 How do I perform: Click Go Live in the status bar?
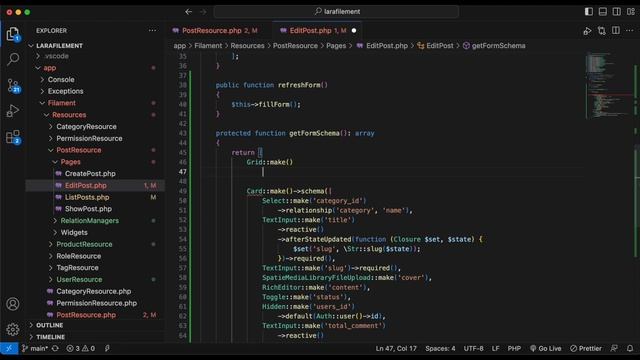(x=545, y=349)
